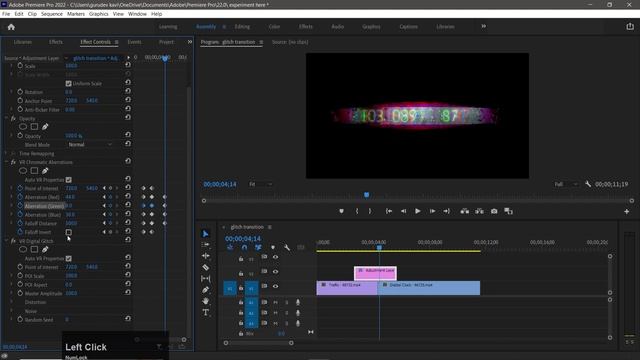Viewport: 640px width, 360px height.
Task: Toggle V3 track output eye
Action: click(276, 257)
